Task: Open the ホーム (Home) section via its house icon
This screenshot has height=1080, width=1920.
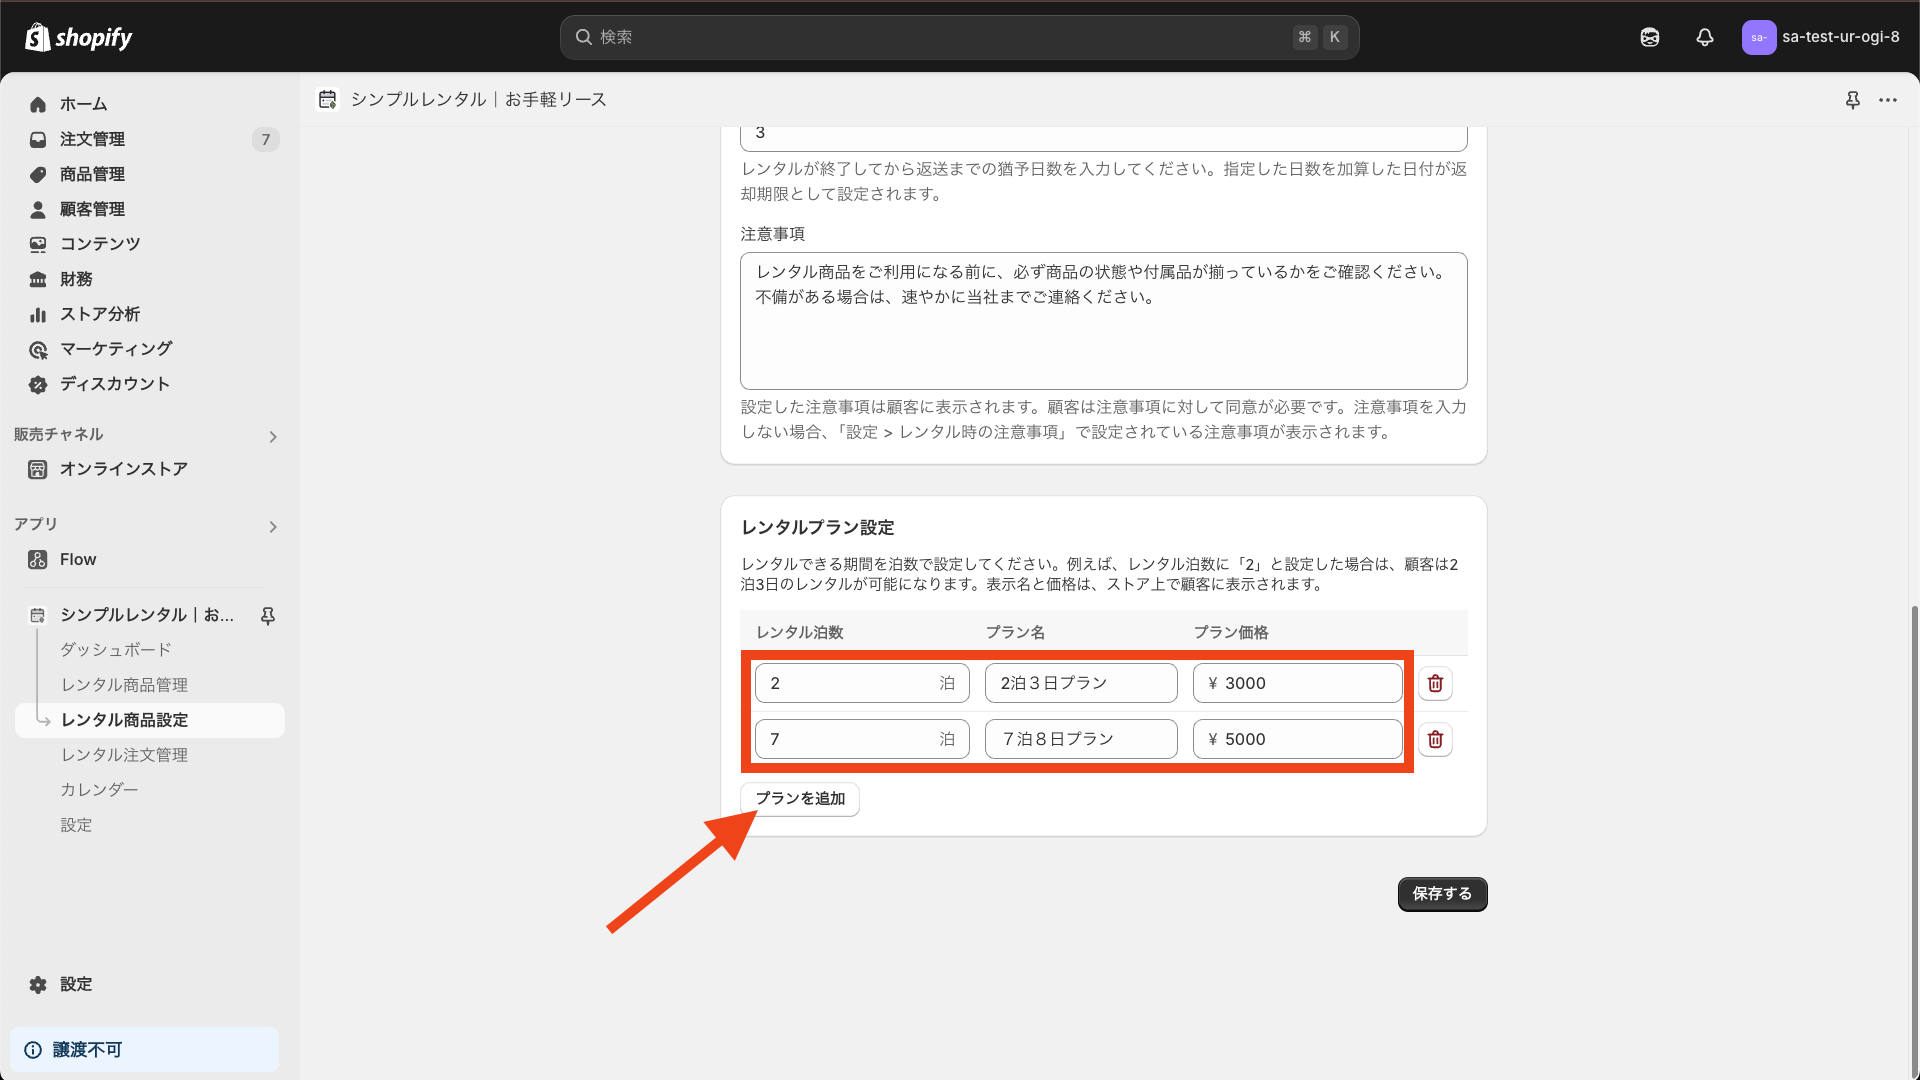Action: [37, 104]
